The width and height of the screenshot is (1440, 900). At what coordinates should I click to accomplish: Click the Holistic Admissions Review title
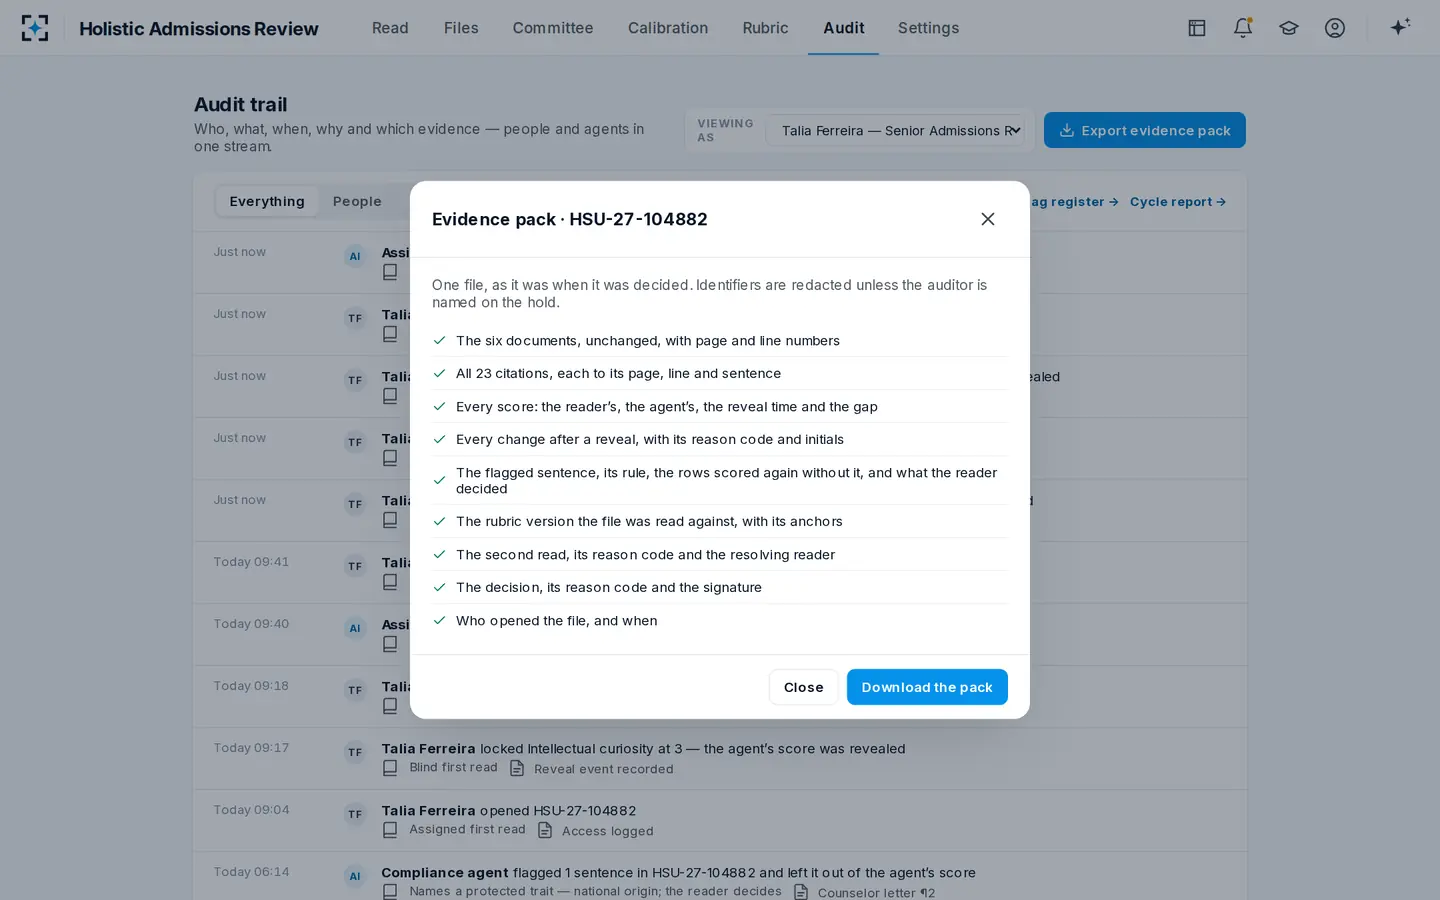[x=199, y=29]
